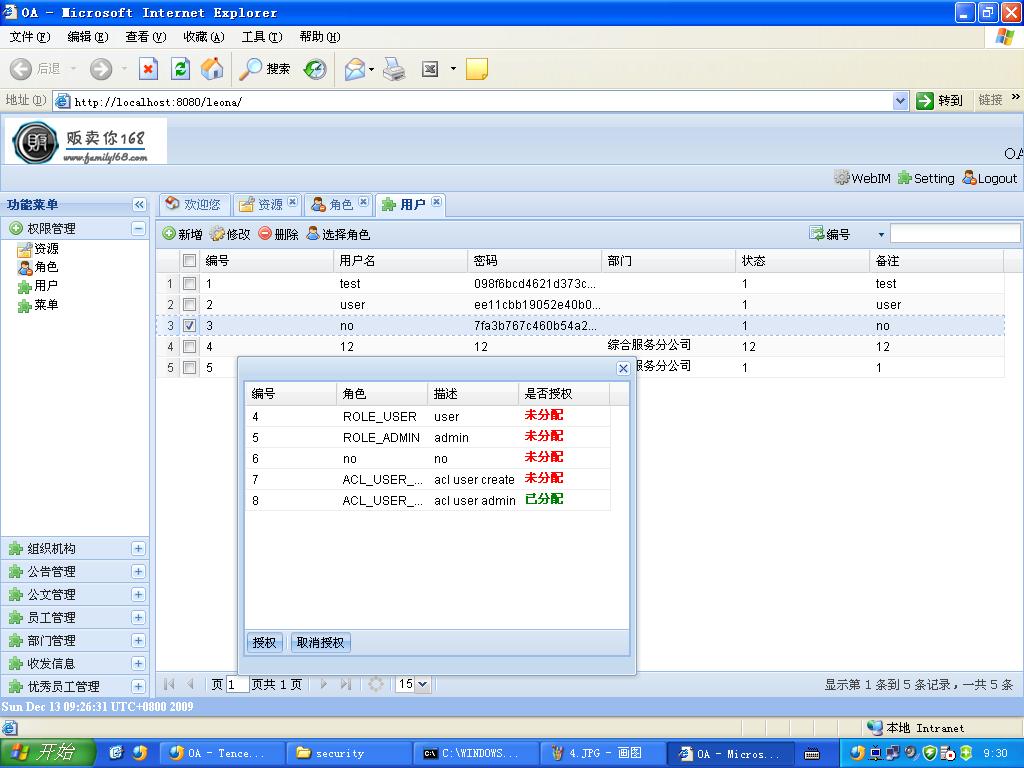The image size is (1024, 768).
Task: Select the 菜单 tree item in sidebar
Action: [46, 305]
